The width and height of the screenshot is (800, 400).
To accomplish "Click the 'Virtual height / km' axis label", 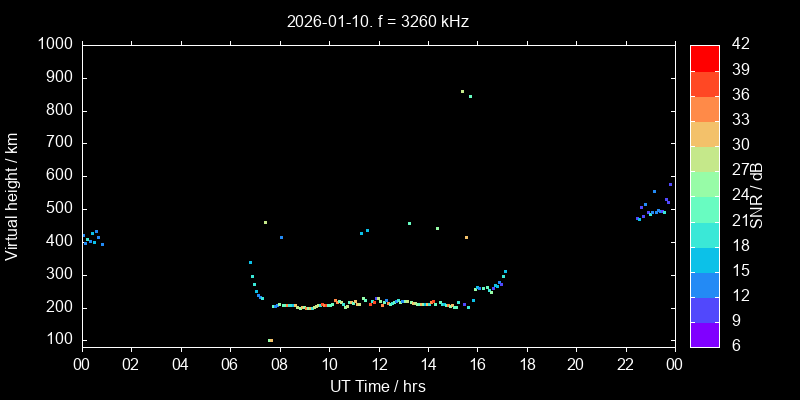I will [12, 196].
